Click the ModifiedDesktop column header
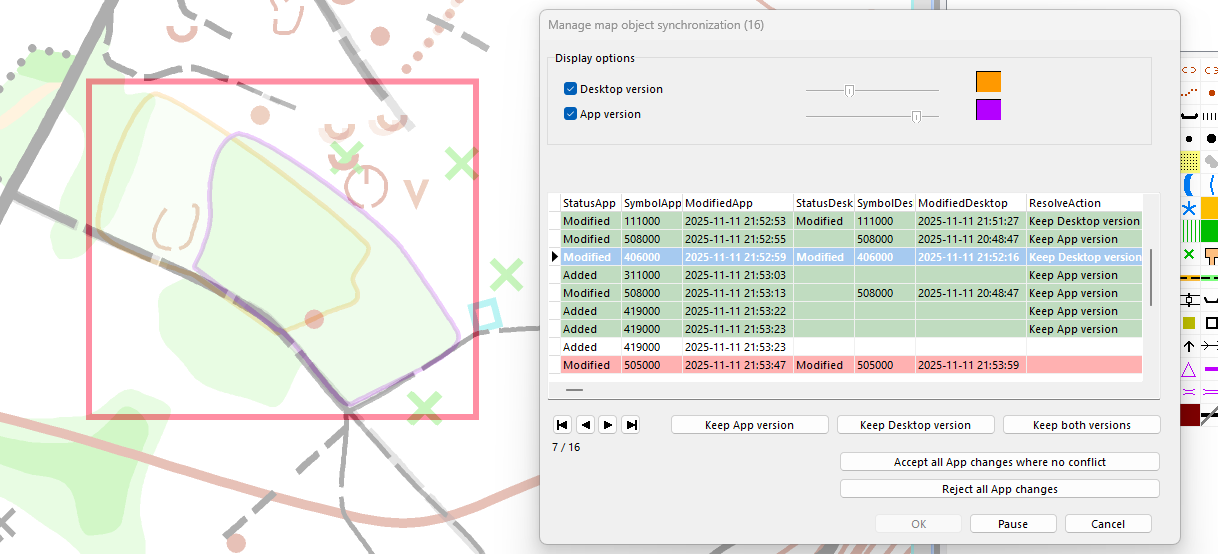Viewport: 1218px width, 554px height. (970, 203)
